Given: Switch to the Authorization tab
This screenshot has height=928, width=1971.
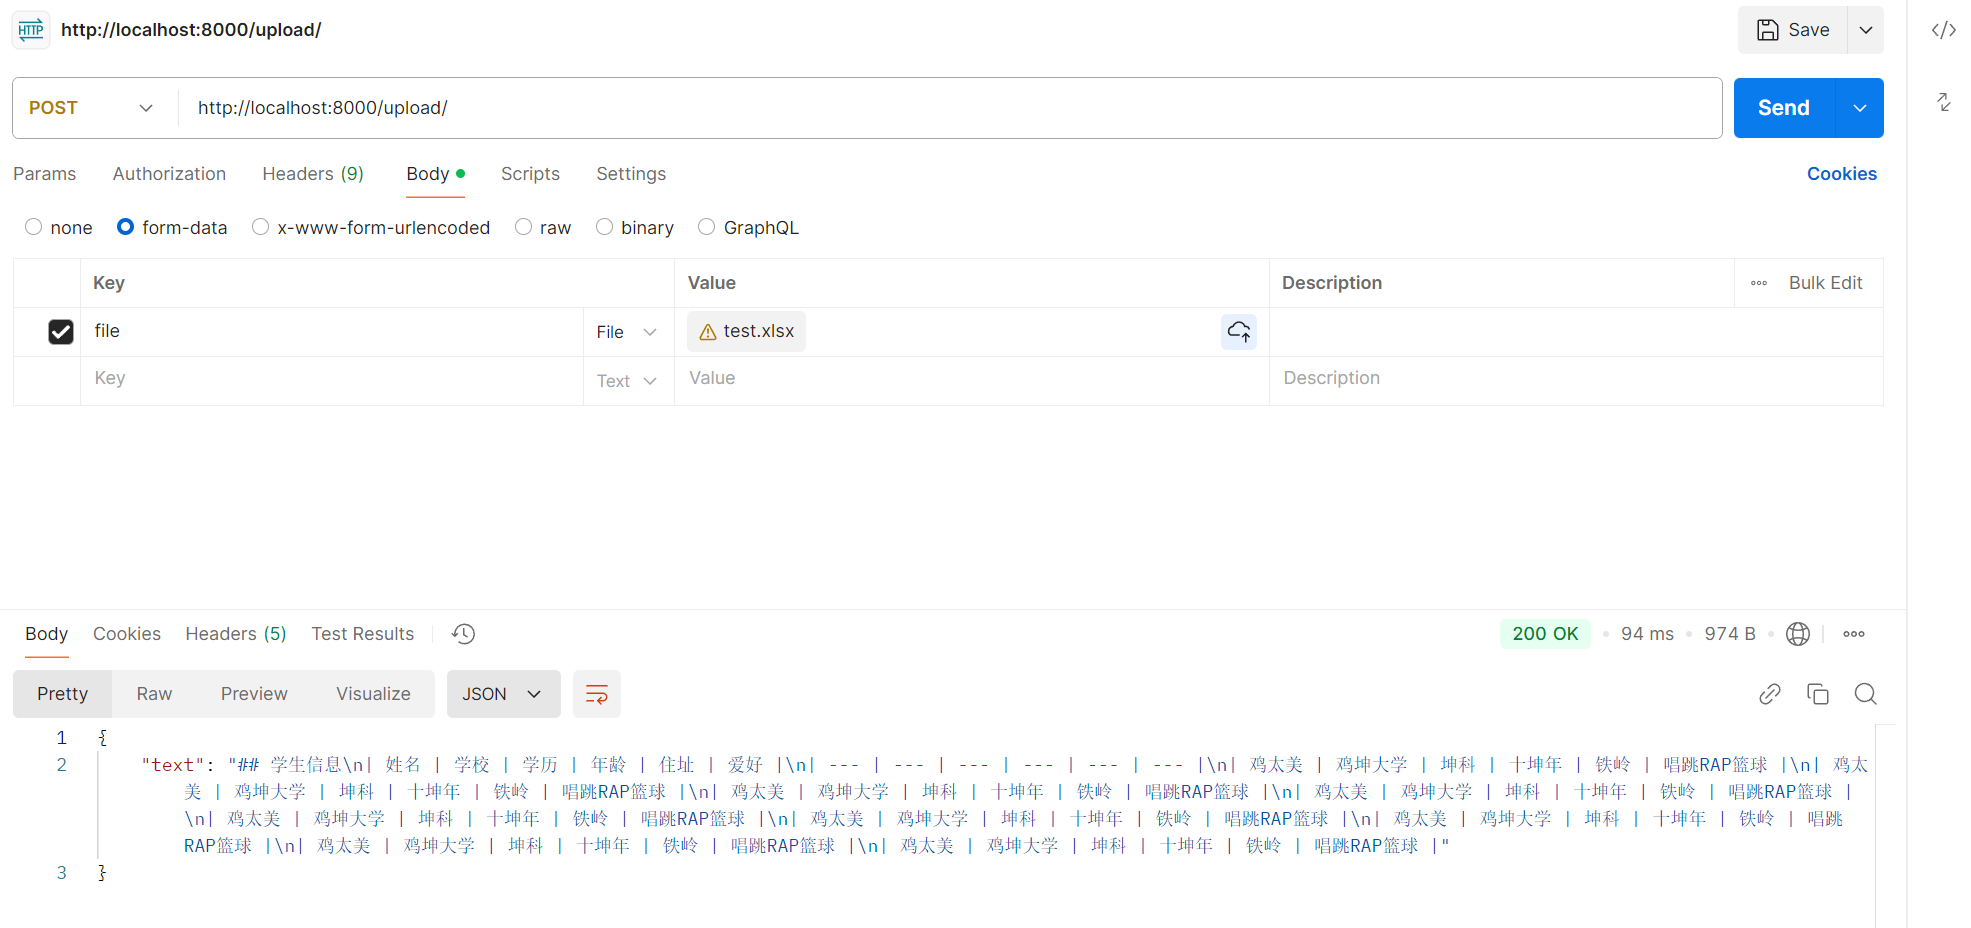Looking at the screenshot, I should pyautogui.click(x=170, y=174).
